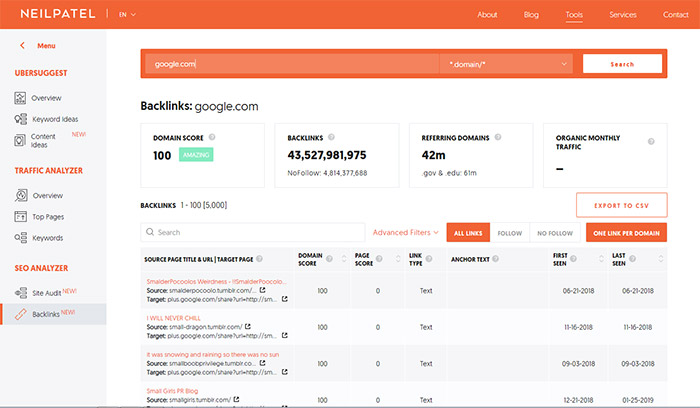The width and height of the screenshot is (700, 408).
Task: Open external link icon of first row's Target URL
Action: point(284,299)
